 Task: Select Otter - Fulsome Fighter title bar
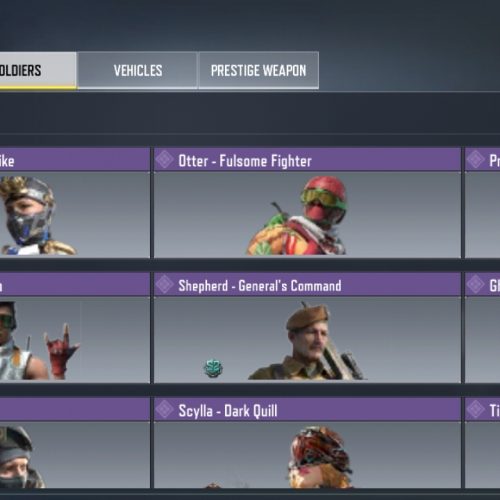coord(307,160)
